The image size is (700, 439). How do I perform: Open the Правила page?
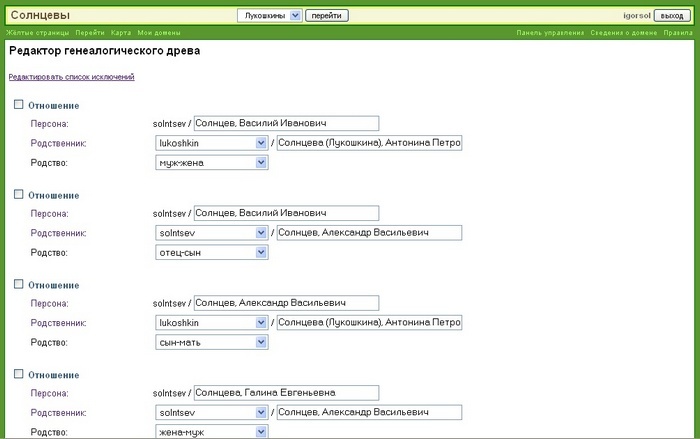coord(678,33)
